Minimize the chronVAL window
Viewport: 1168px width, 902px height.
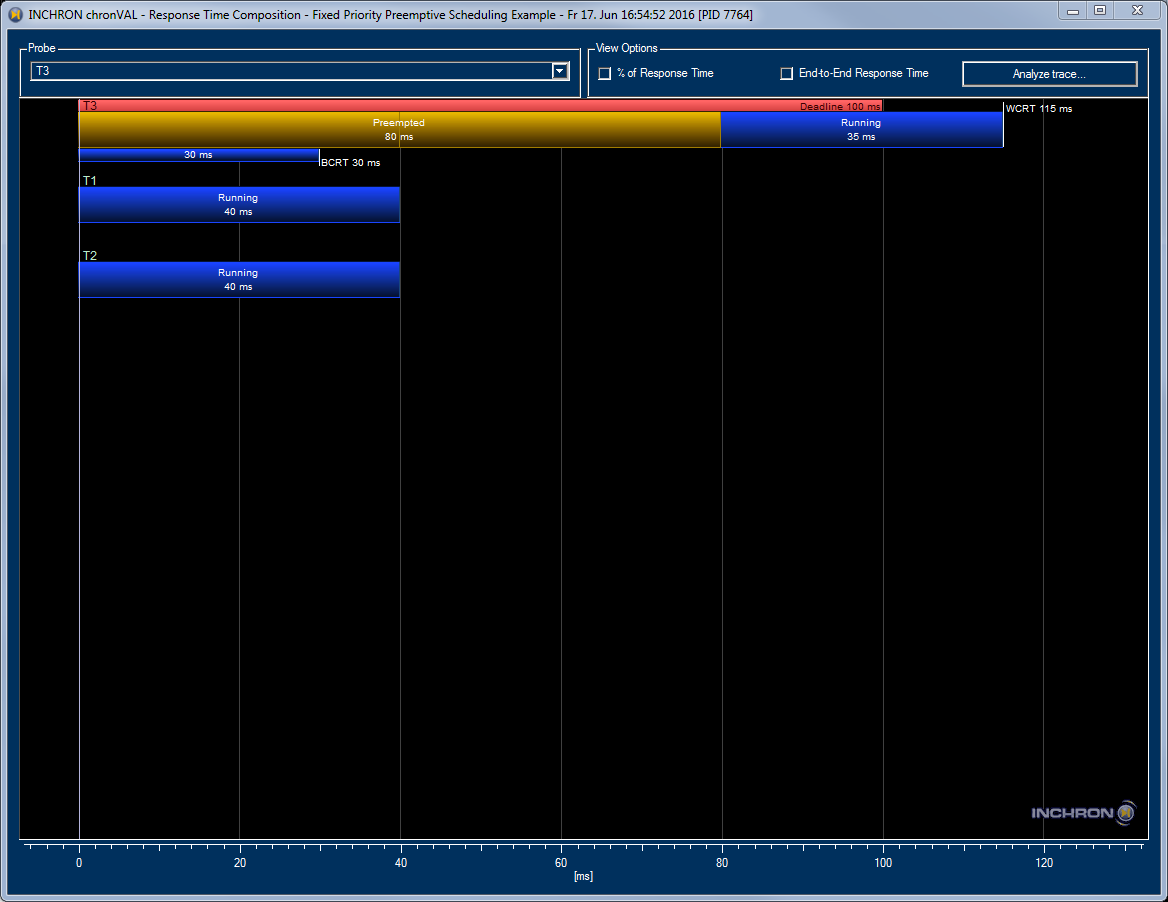(1073, 10)
